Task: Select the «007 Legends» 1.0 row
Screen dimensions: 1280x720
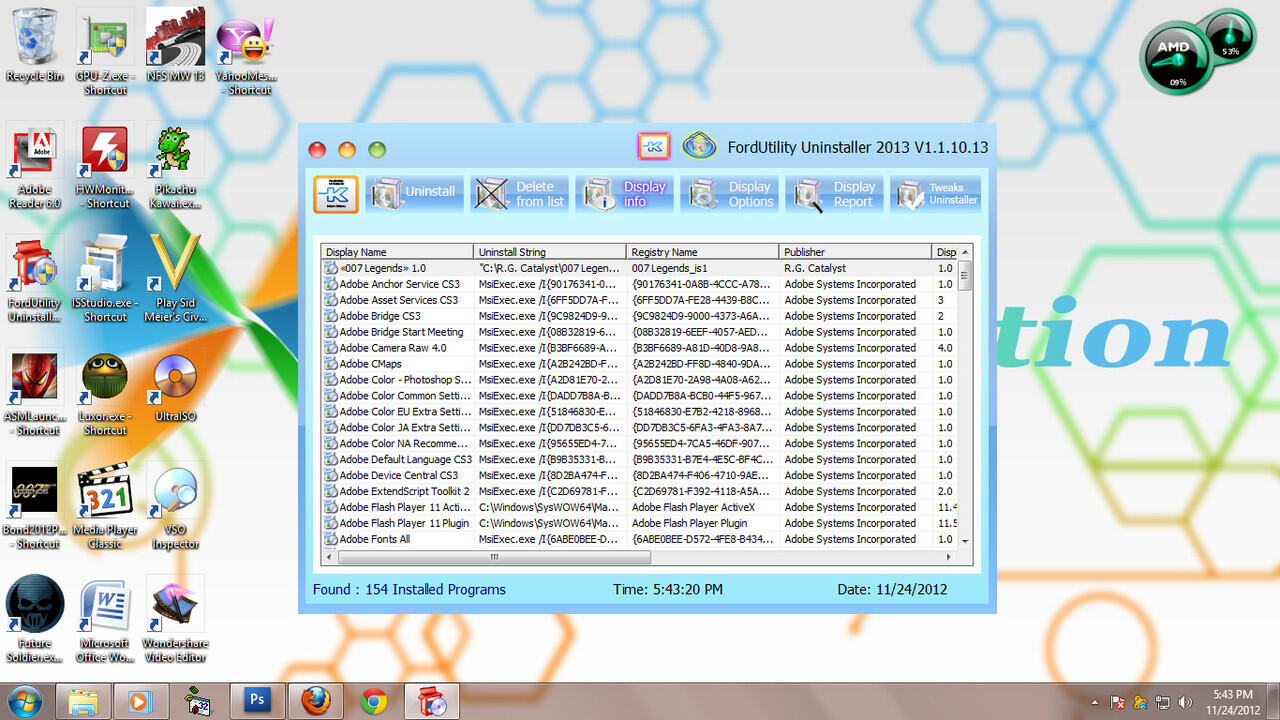Action: coord(640,268)
